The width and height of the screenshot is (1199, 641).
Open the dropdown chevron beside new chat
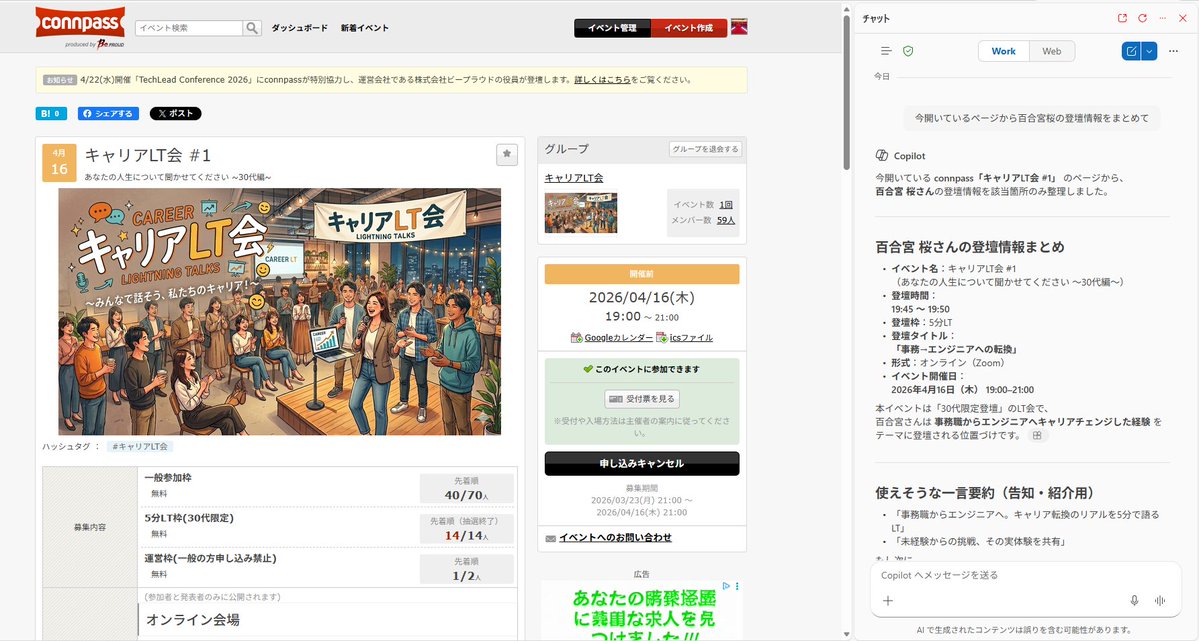(x=1148, y=50)
